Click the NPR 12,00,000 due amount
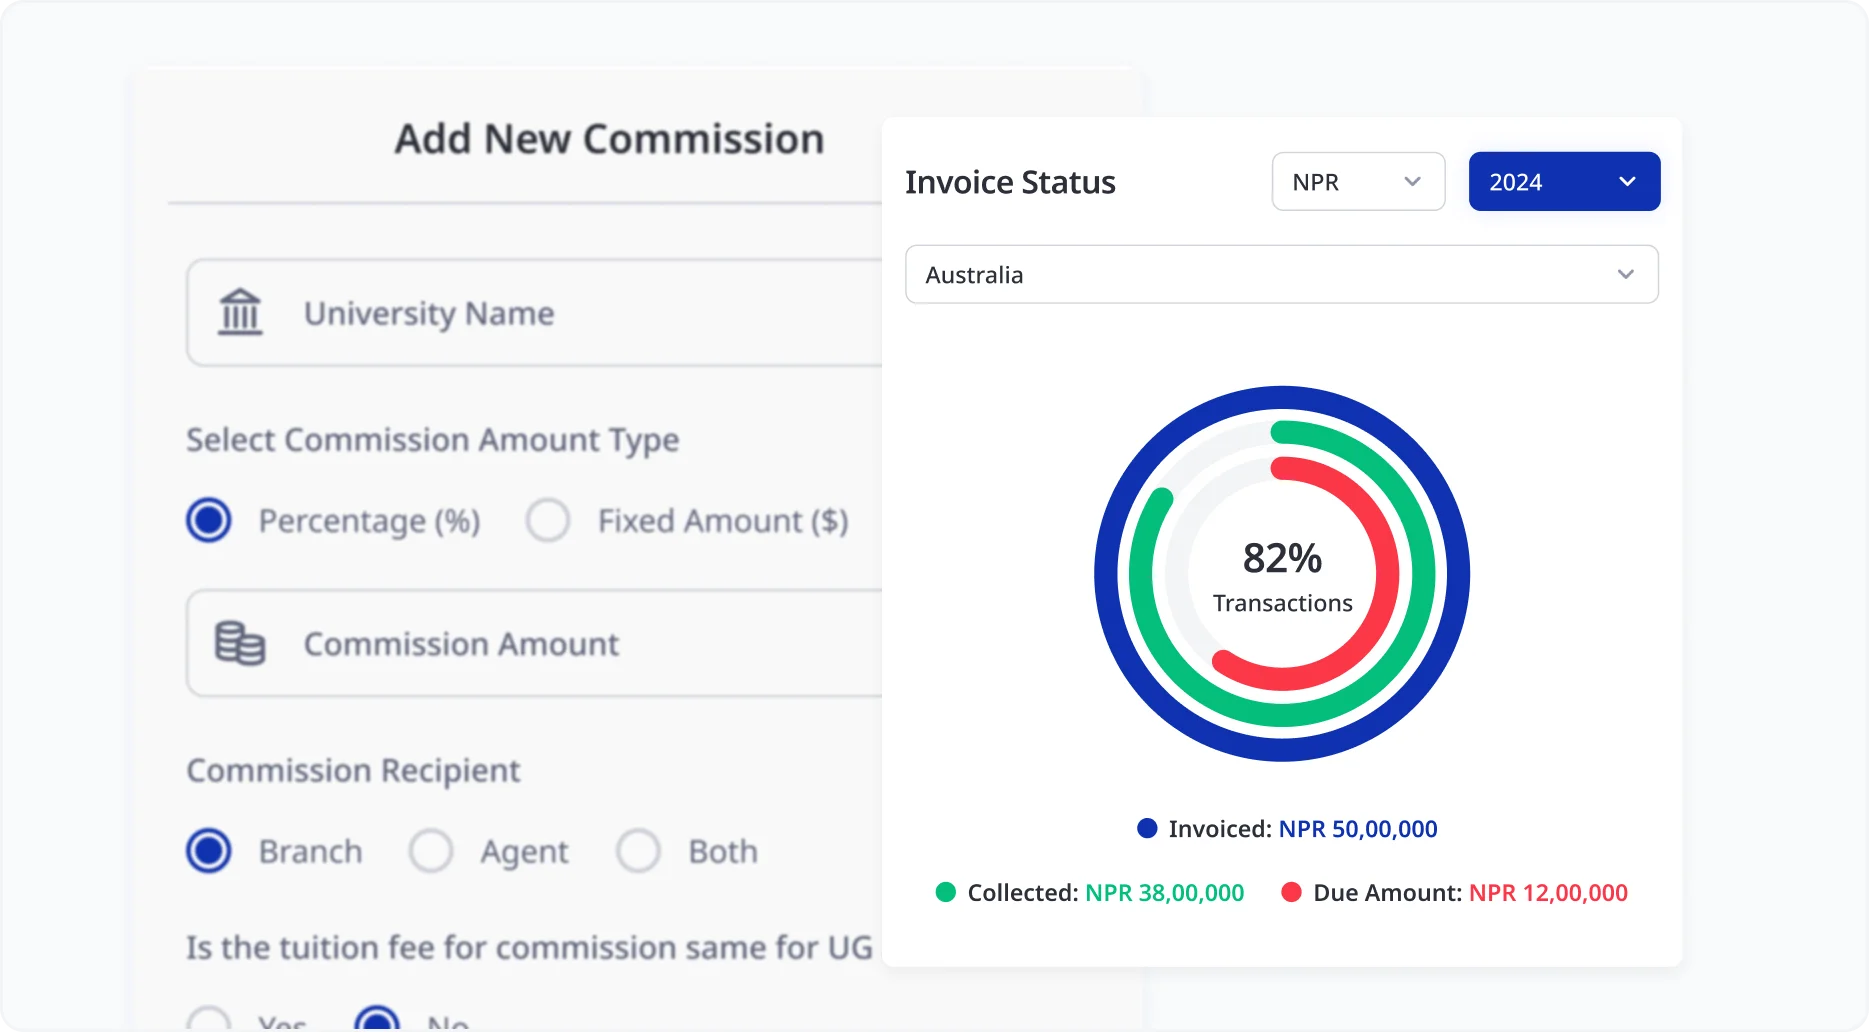 (1549, 892)
